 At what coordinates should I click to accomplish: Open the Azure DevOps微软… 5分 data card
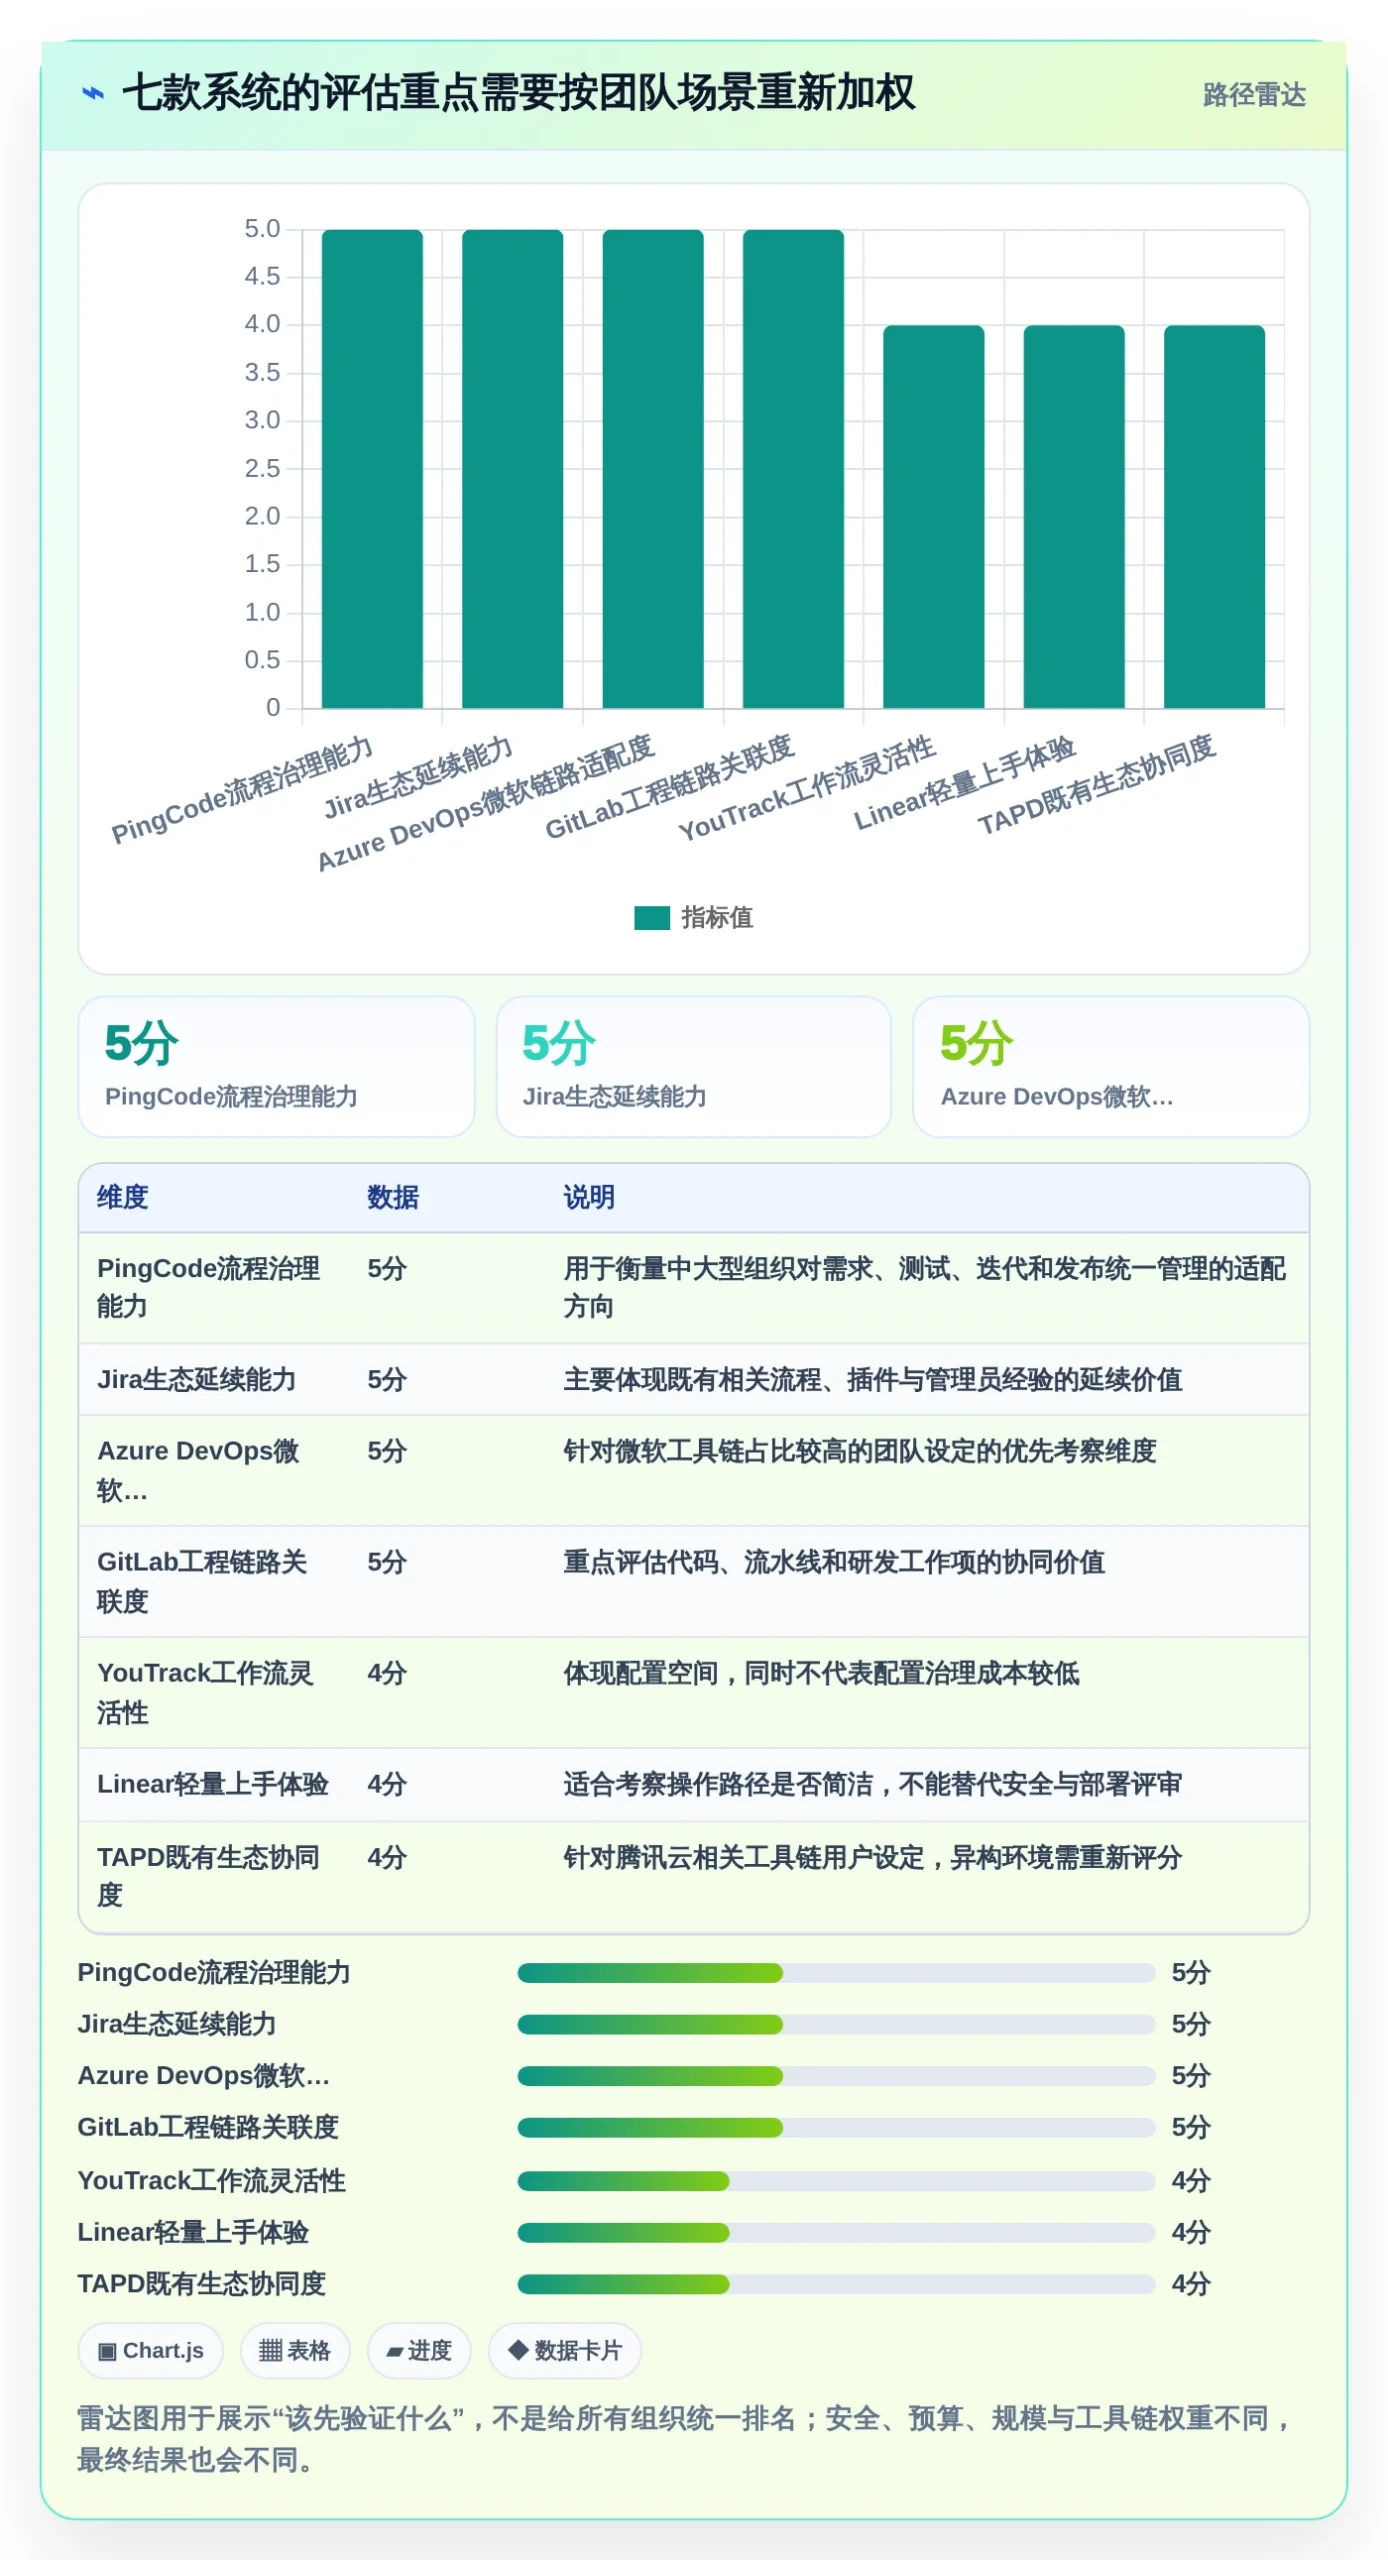[1111, 1067]
